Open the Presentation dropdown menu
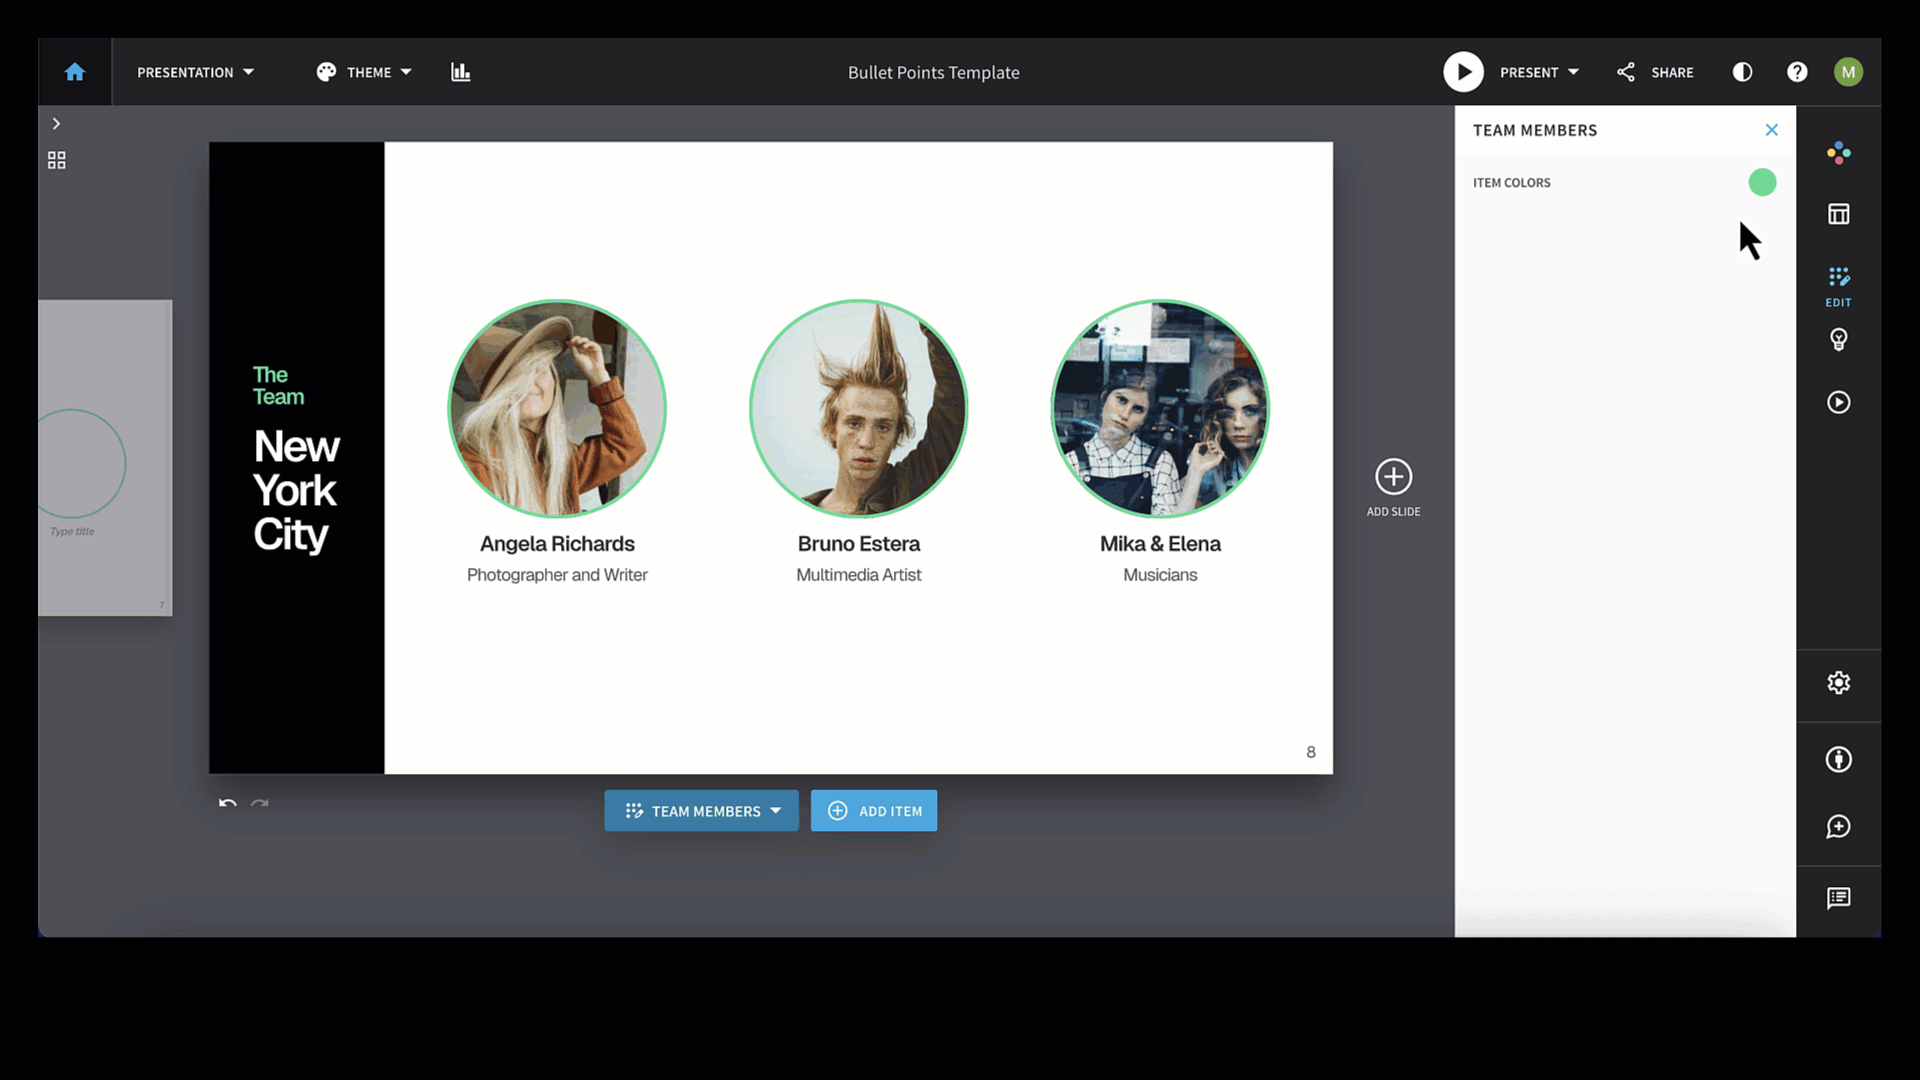Viewport: 1920px width, 1080px height. coord(195,72)
